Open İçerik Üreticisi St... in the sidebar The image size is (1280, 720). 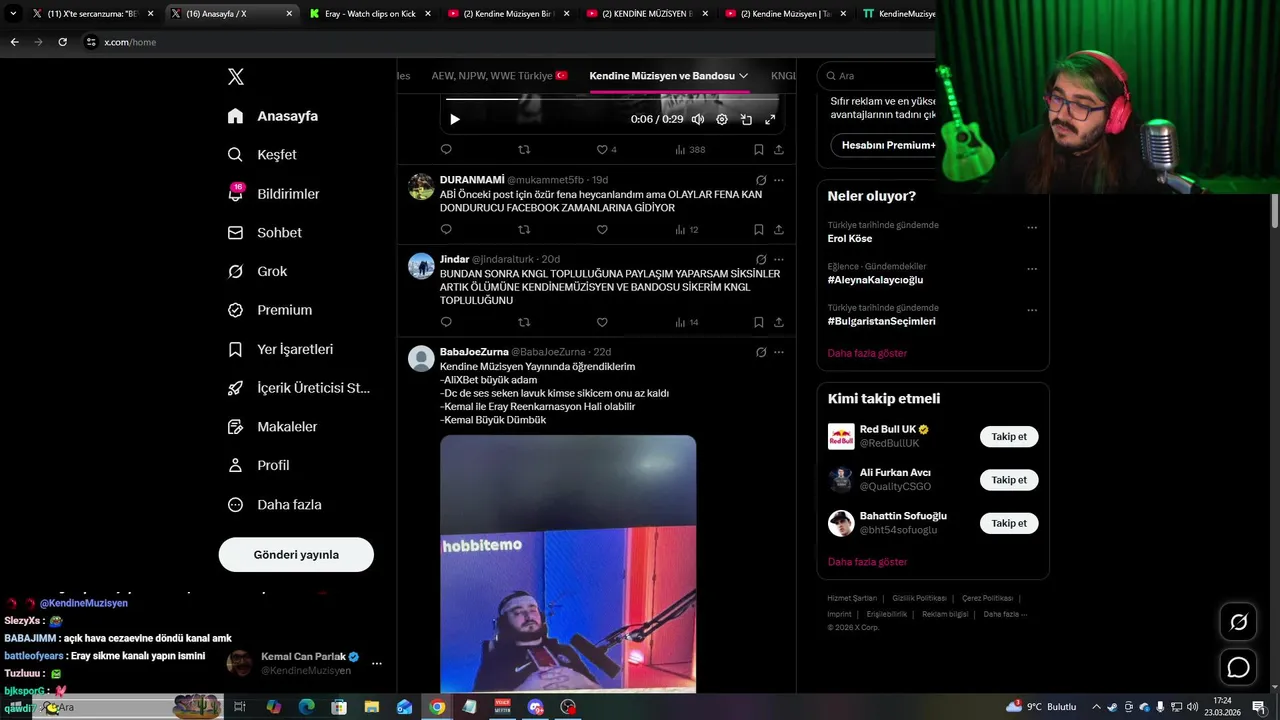(x=299, y=388)
